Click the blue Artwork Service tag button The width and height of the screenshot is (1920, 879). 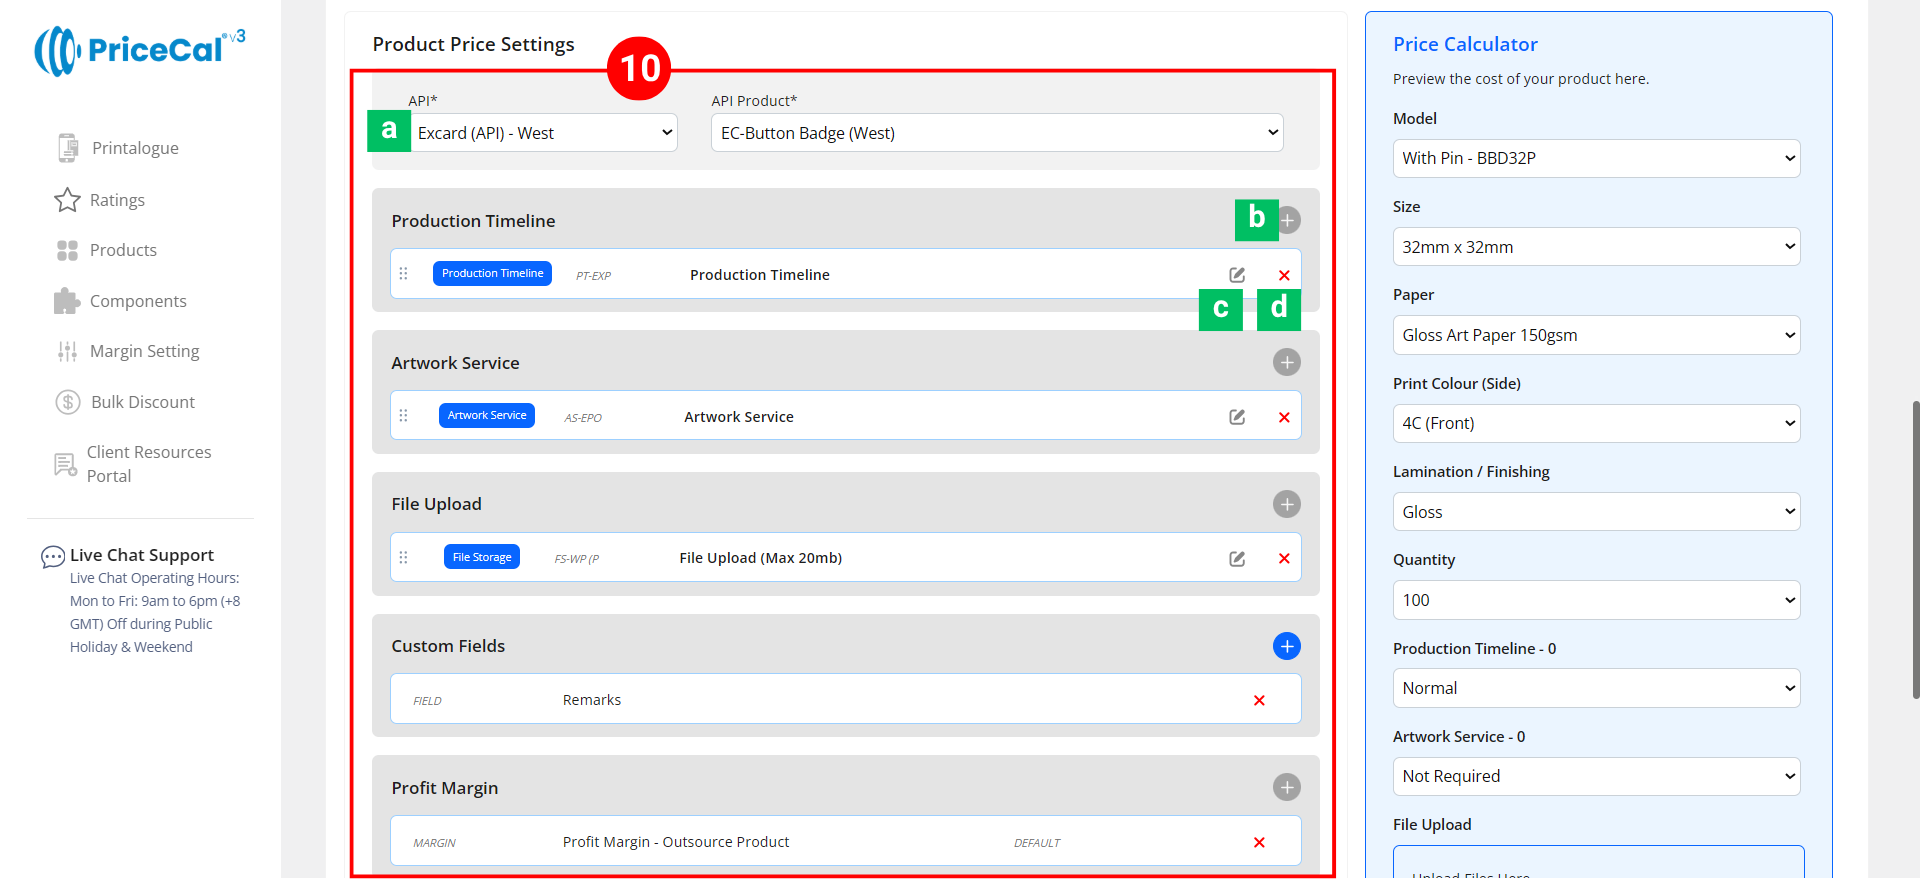[x=487, y=416]
